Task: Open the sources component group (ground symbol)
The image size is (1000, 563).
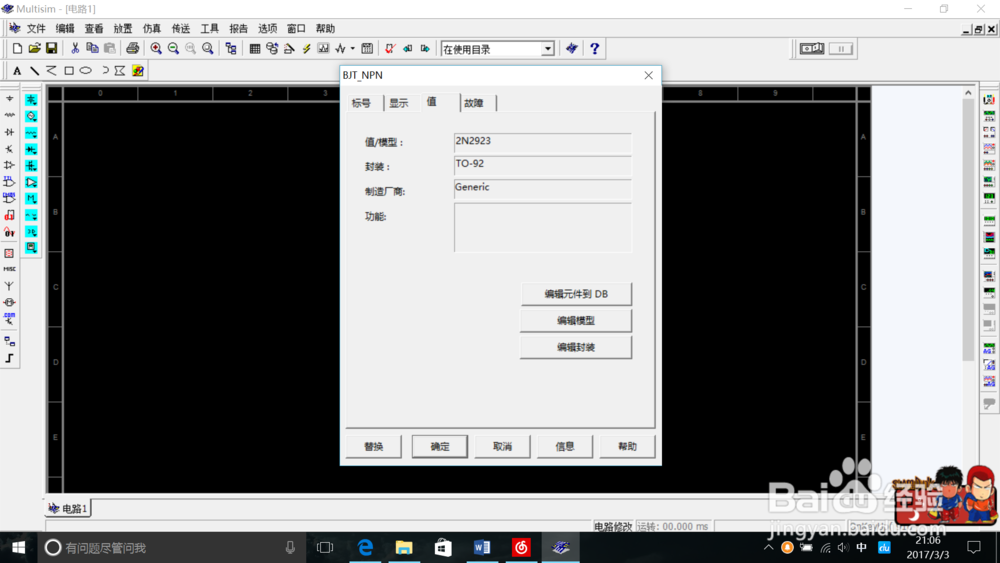Action: point(10,99)
